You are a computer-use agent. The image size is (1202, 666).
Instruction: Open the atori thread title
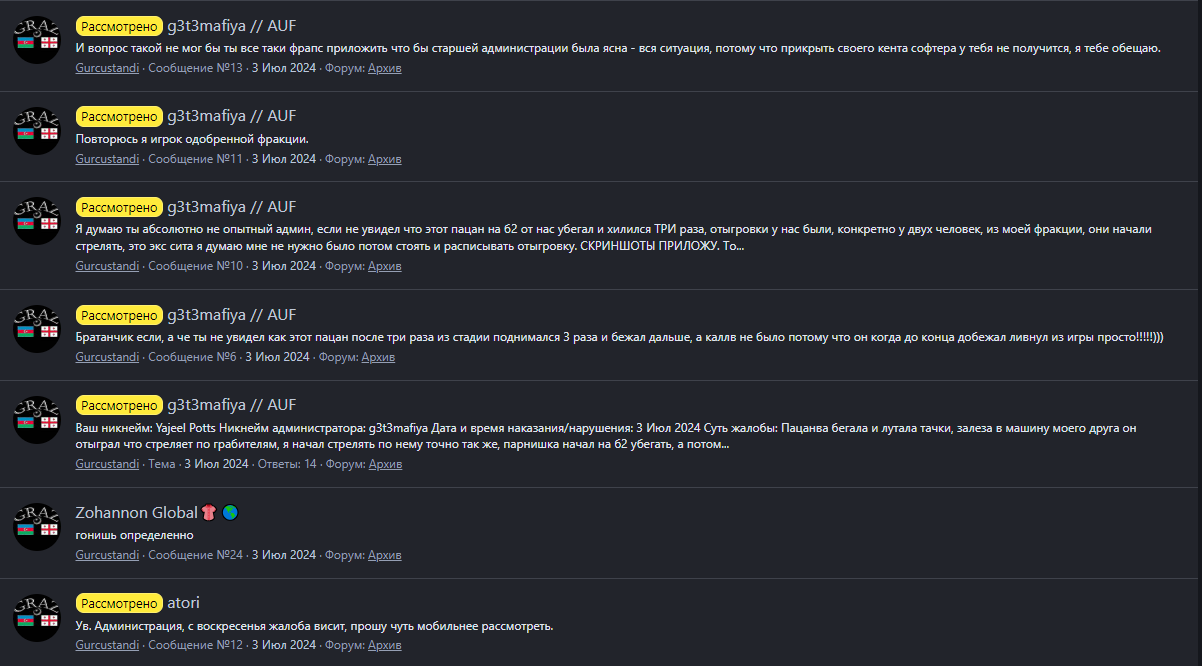tap(183, 603)
